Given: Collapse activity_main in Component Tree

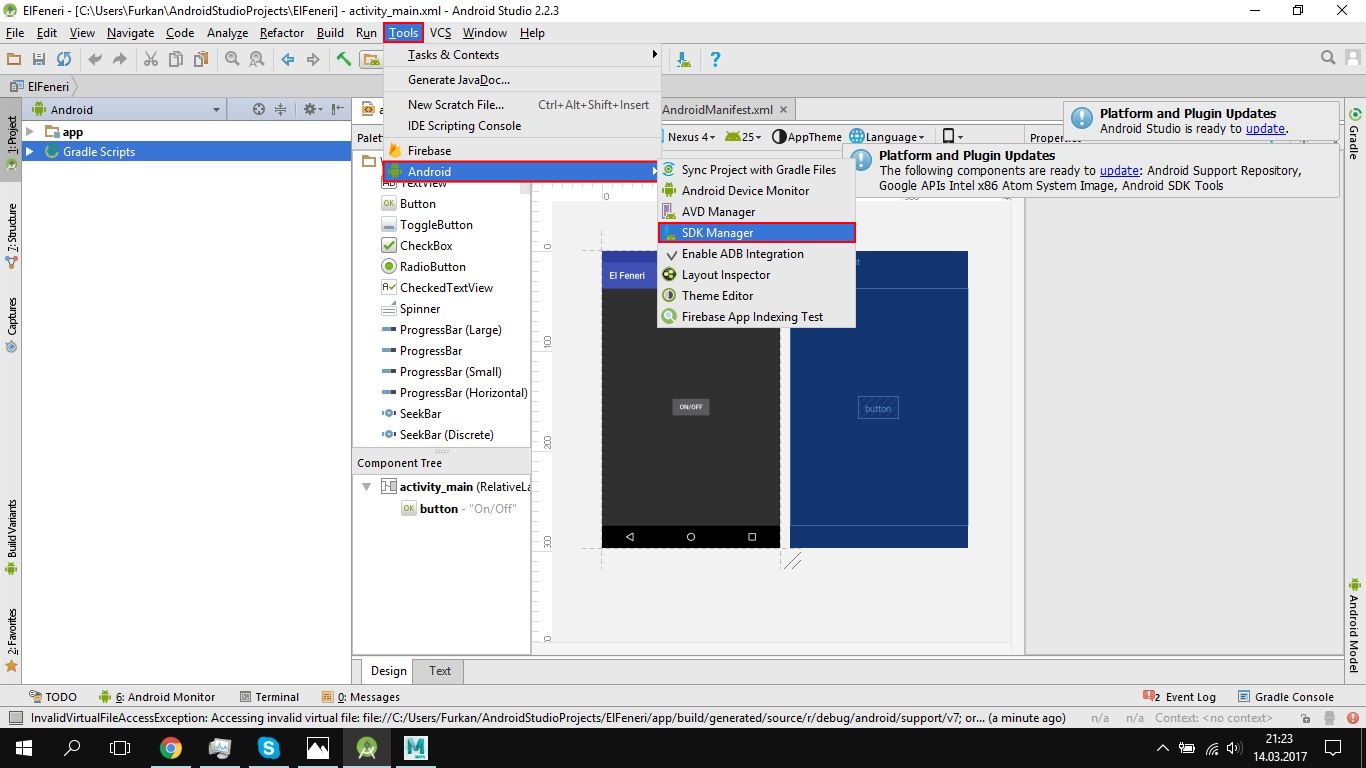Looking at the screenshot, I should coord(366,487).
